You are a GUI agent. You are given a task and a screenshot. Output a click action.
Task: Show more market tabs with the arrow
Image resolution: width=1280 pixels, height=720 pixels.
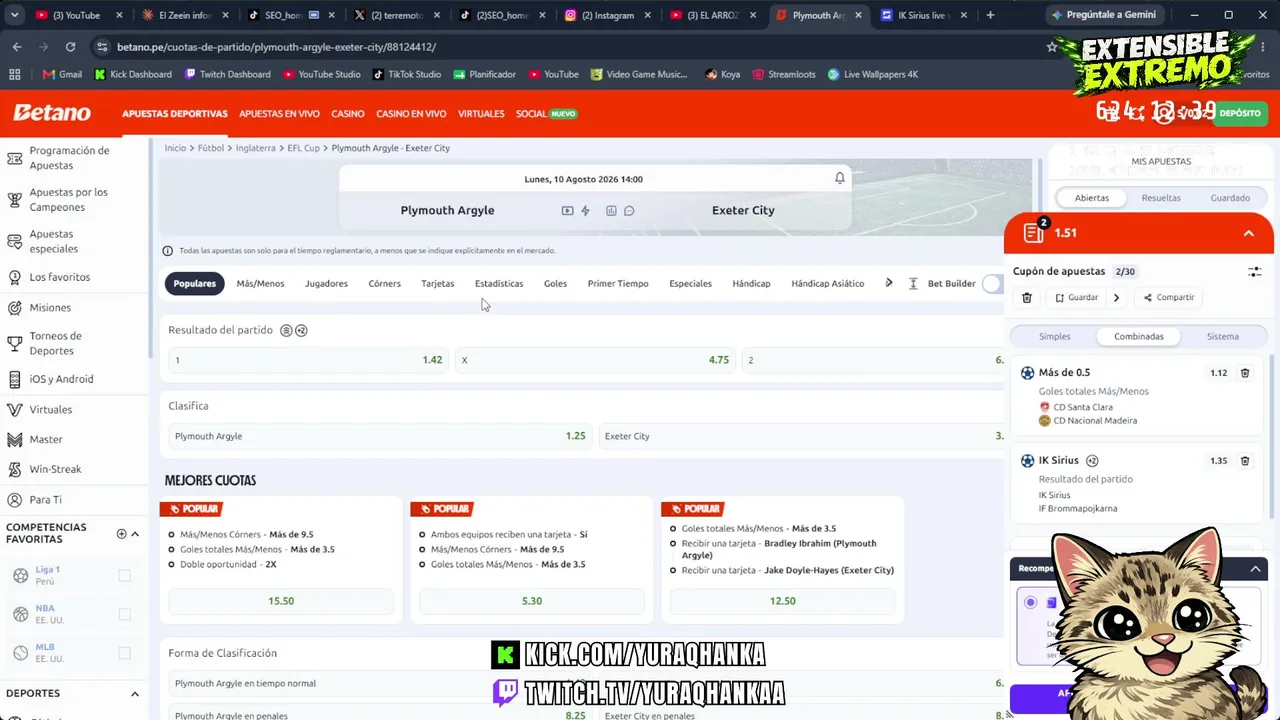(x=889, y=283)
